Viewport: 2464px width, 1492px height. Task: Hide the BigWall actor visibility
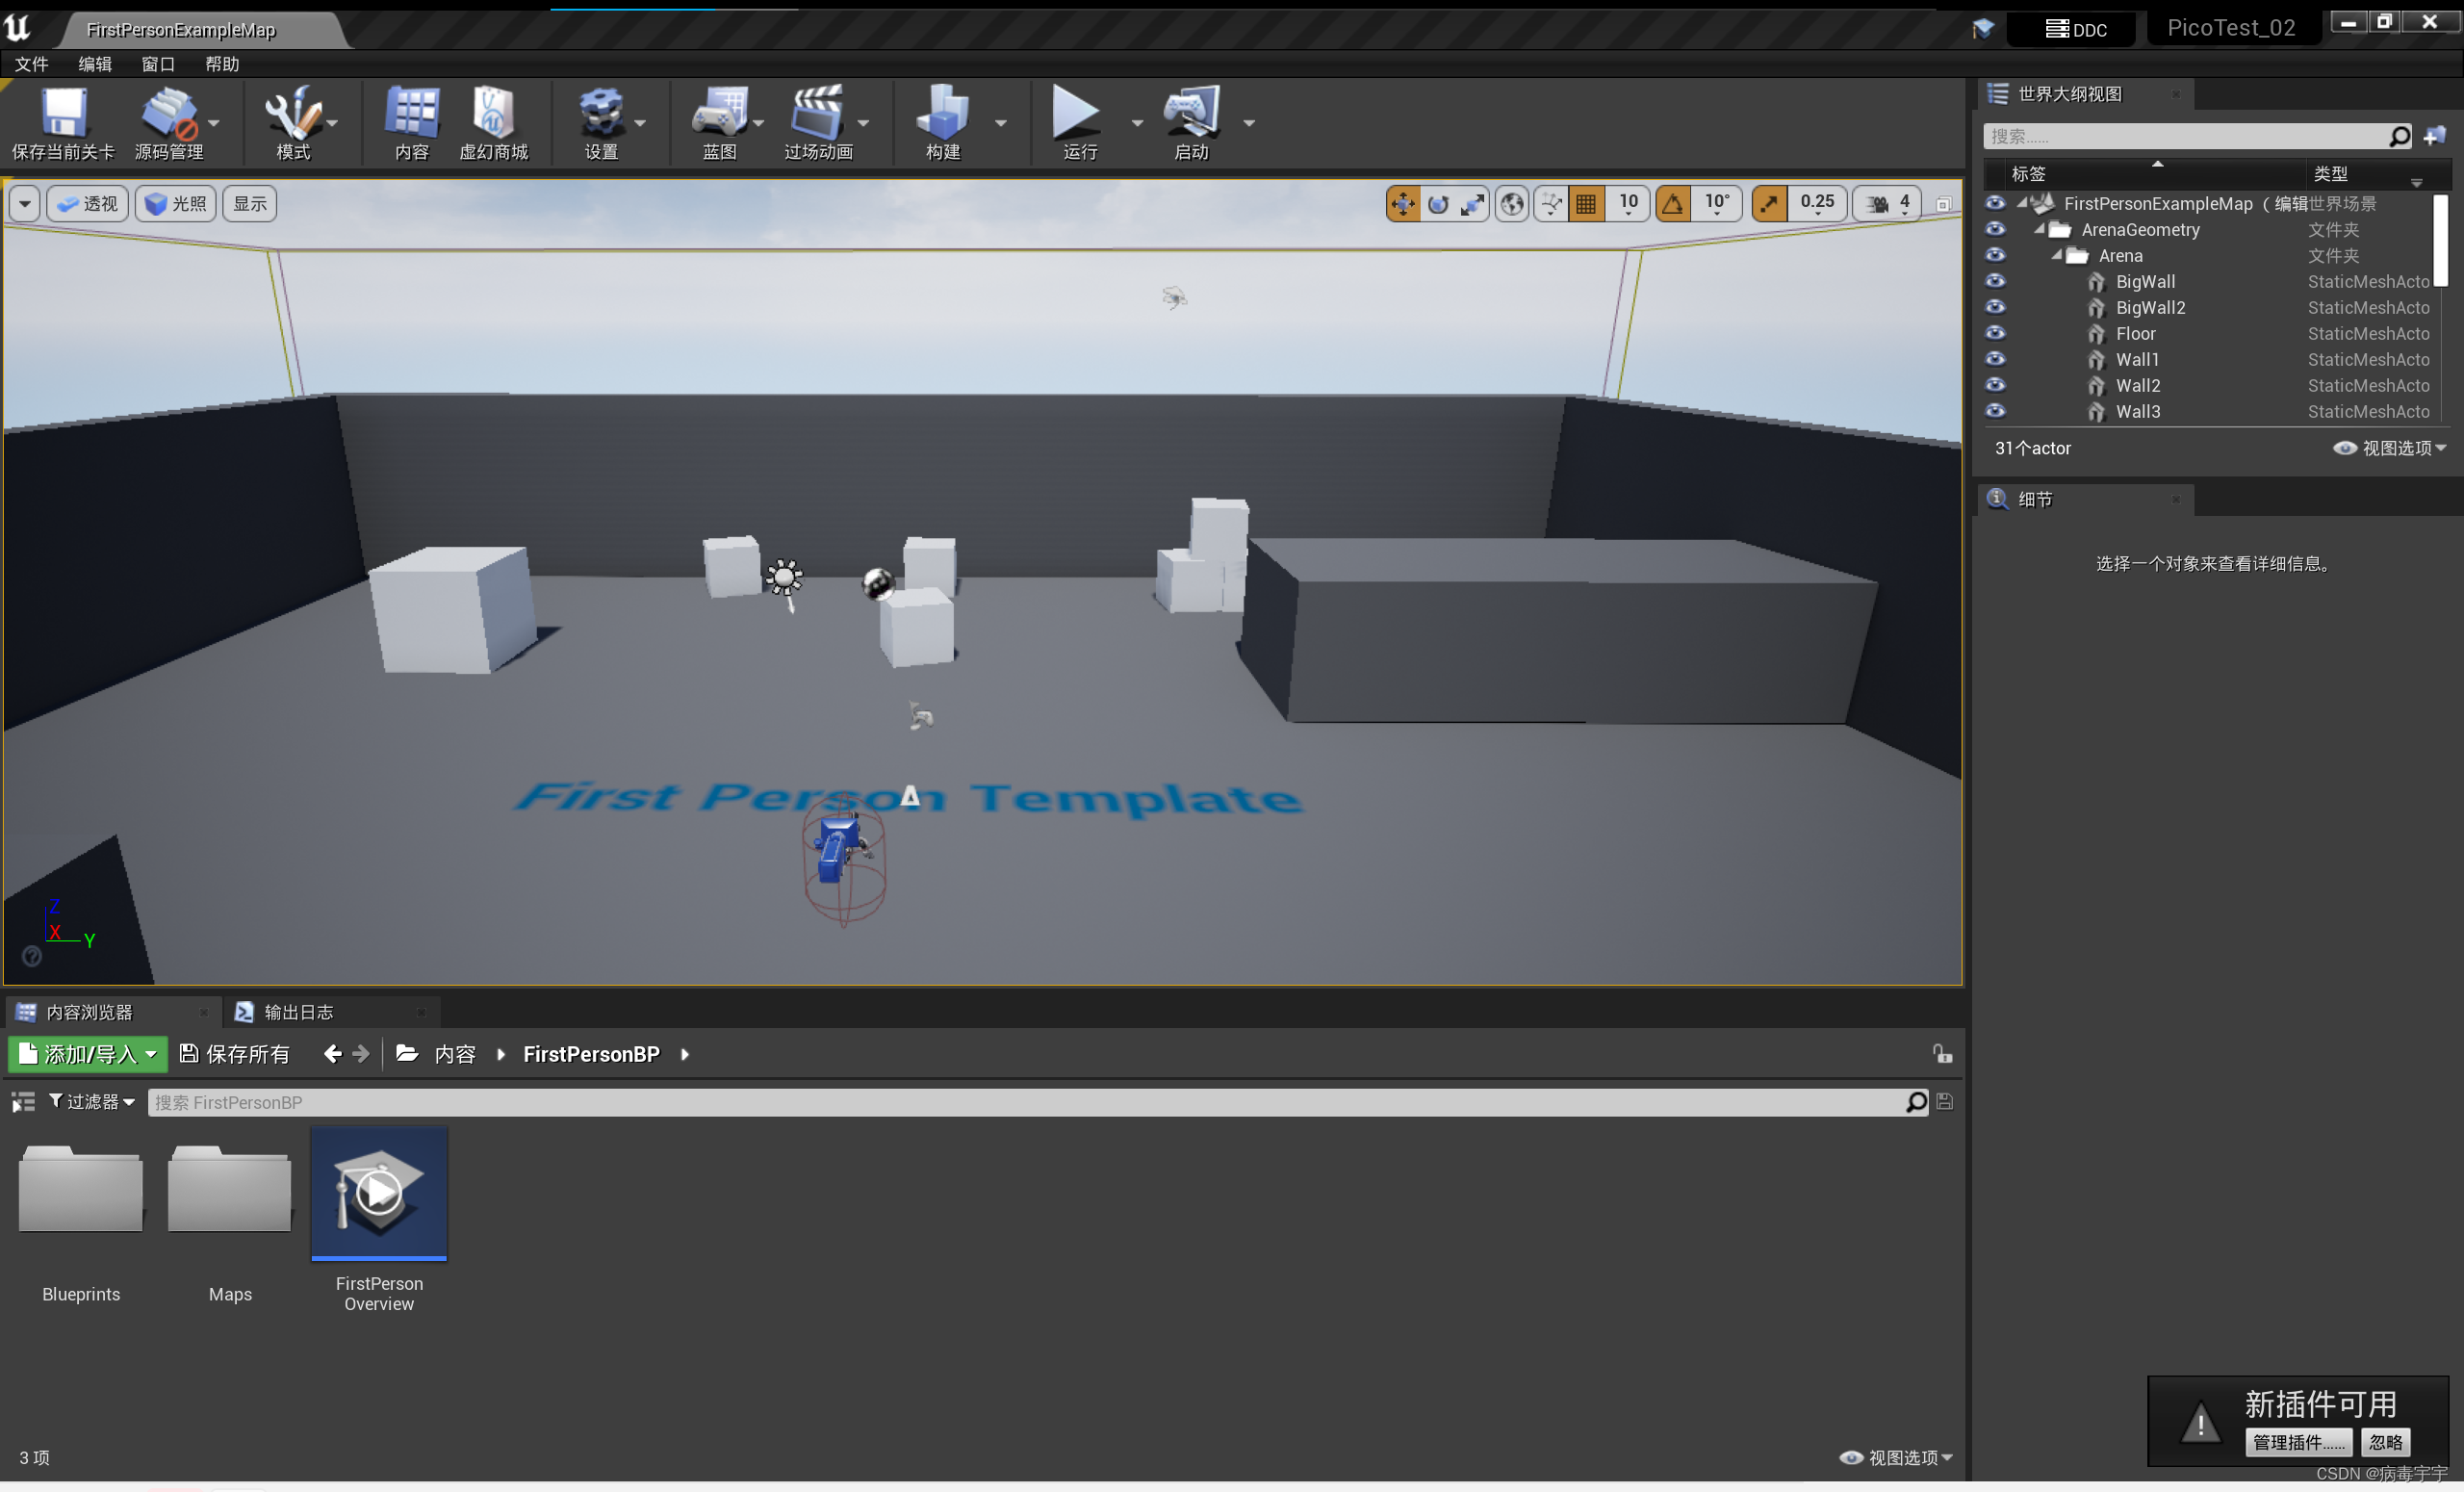coord(1995,282)
